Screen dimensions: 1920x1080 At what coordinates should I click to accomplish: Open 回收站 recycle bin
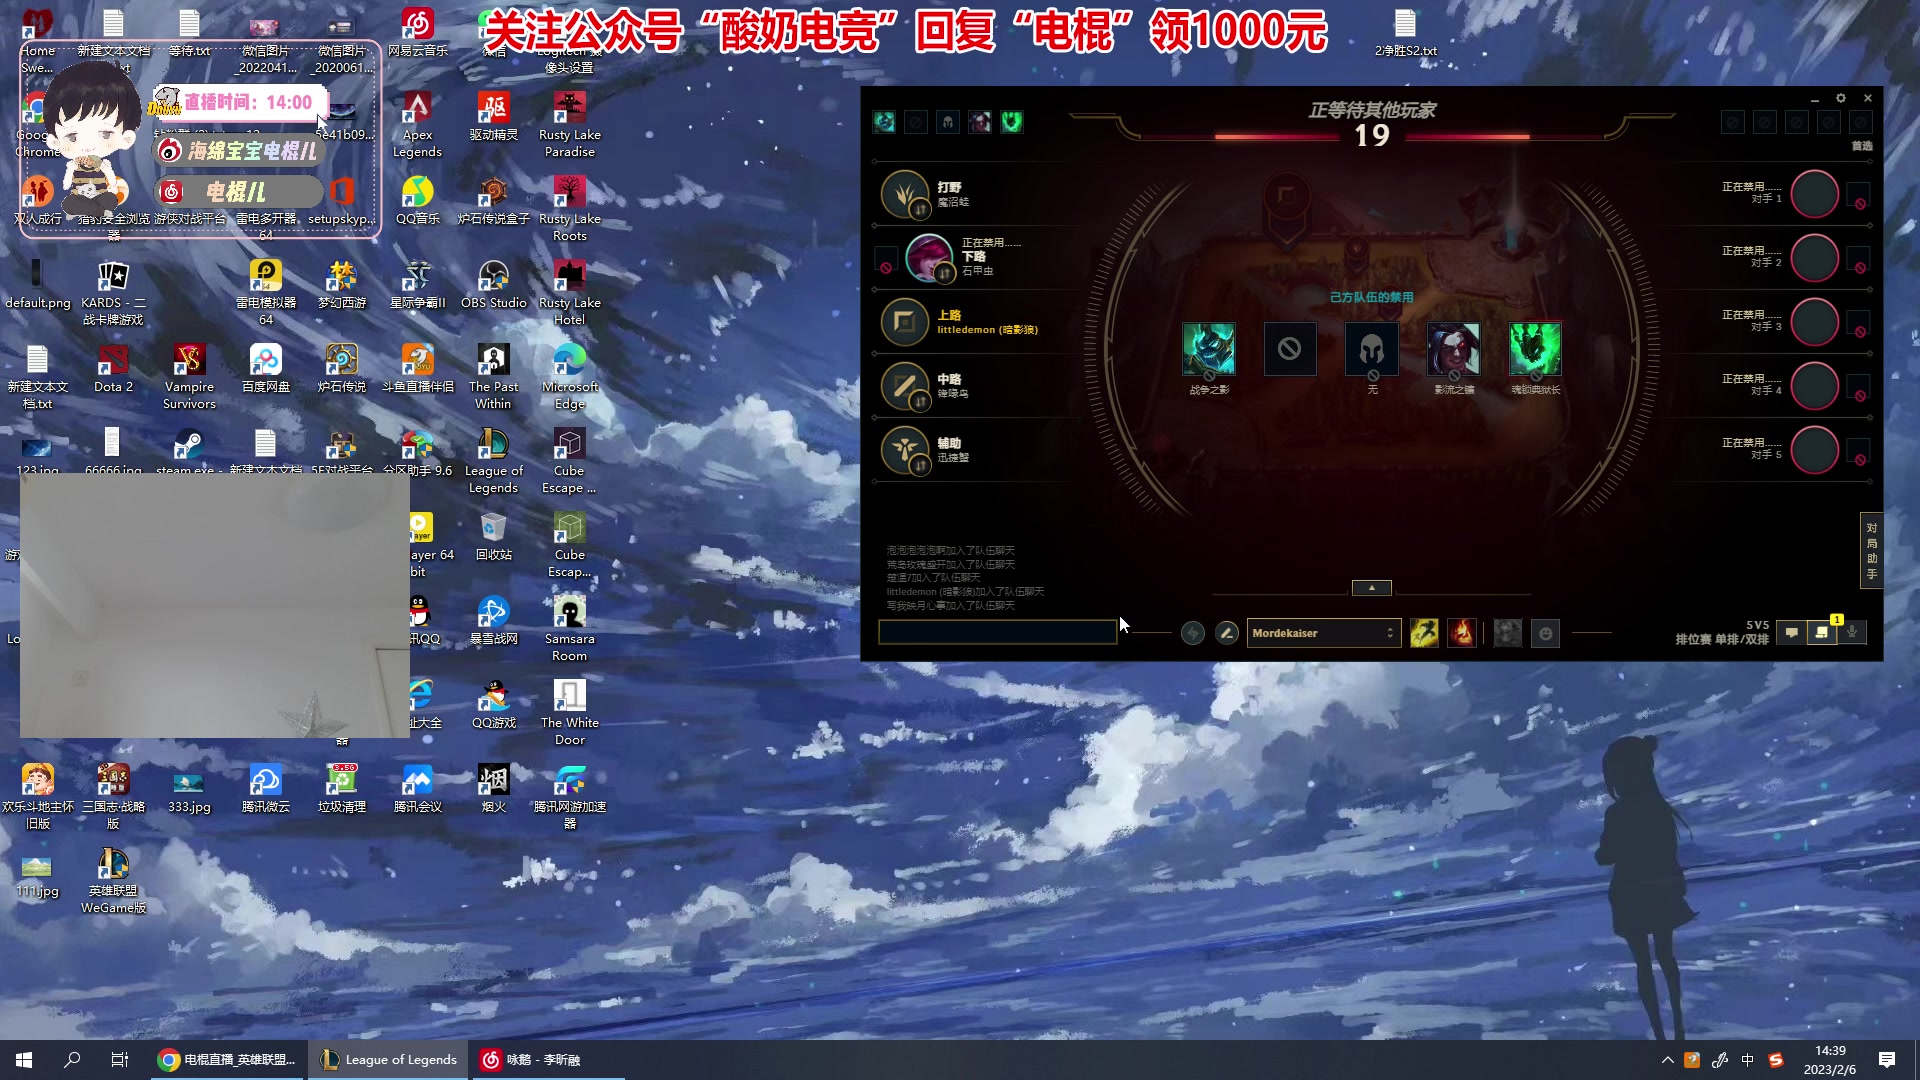(493, 536)
